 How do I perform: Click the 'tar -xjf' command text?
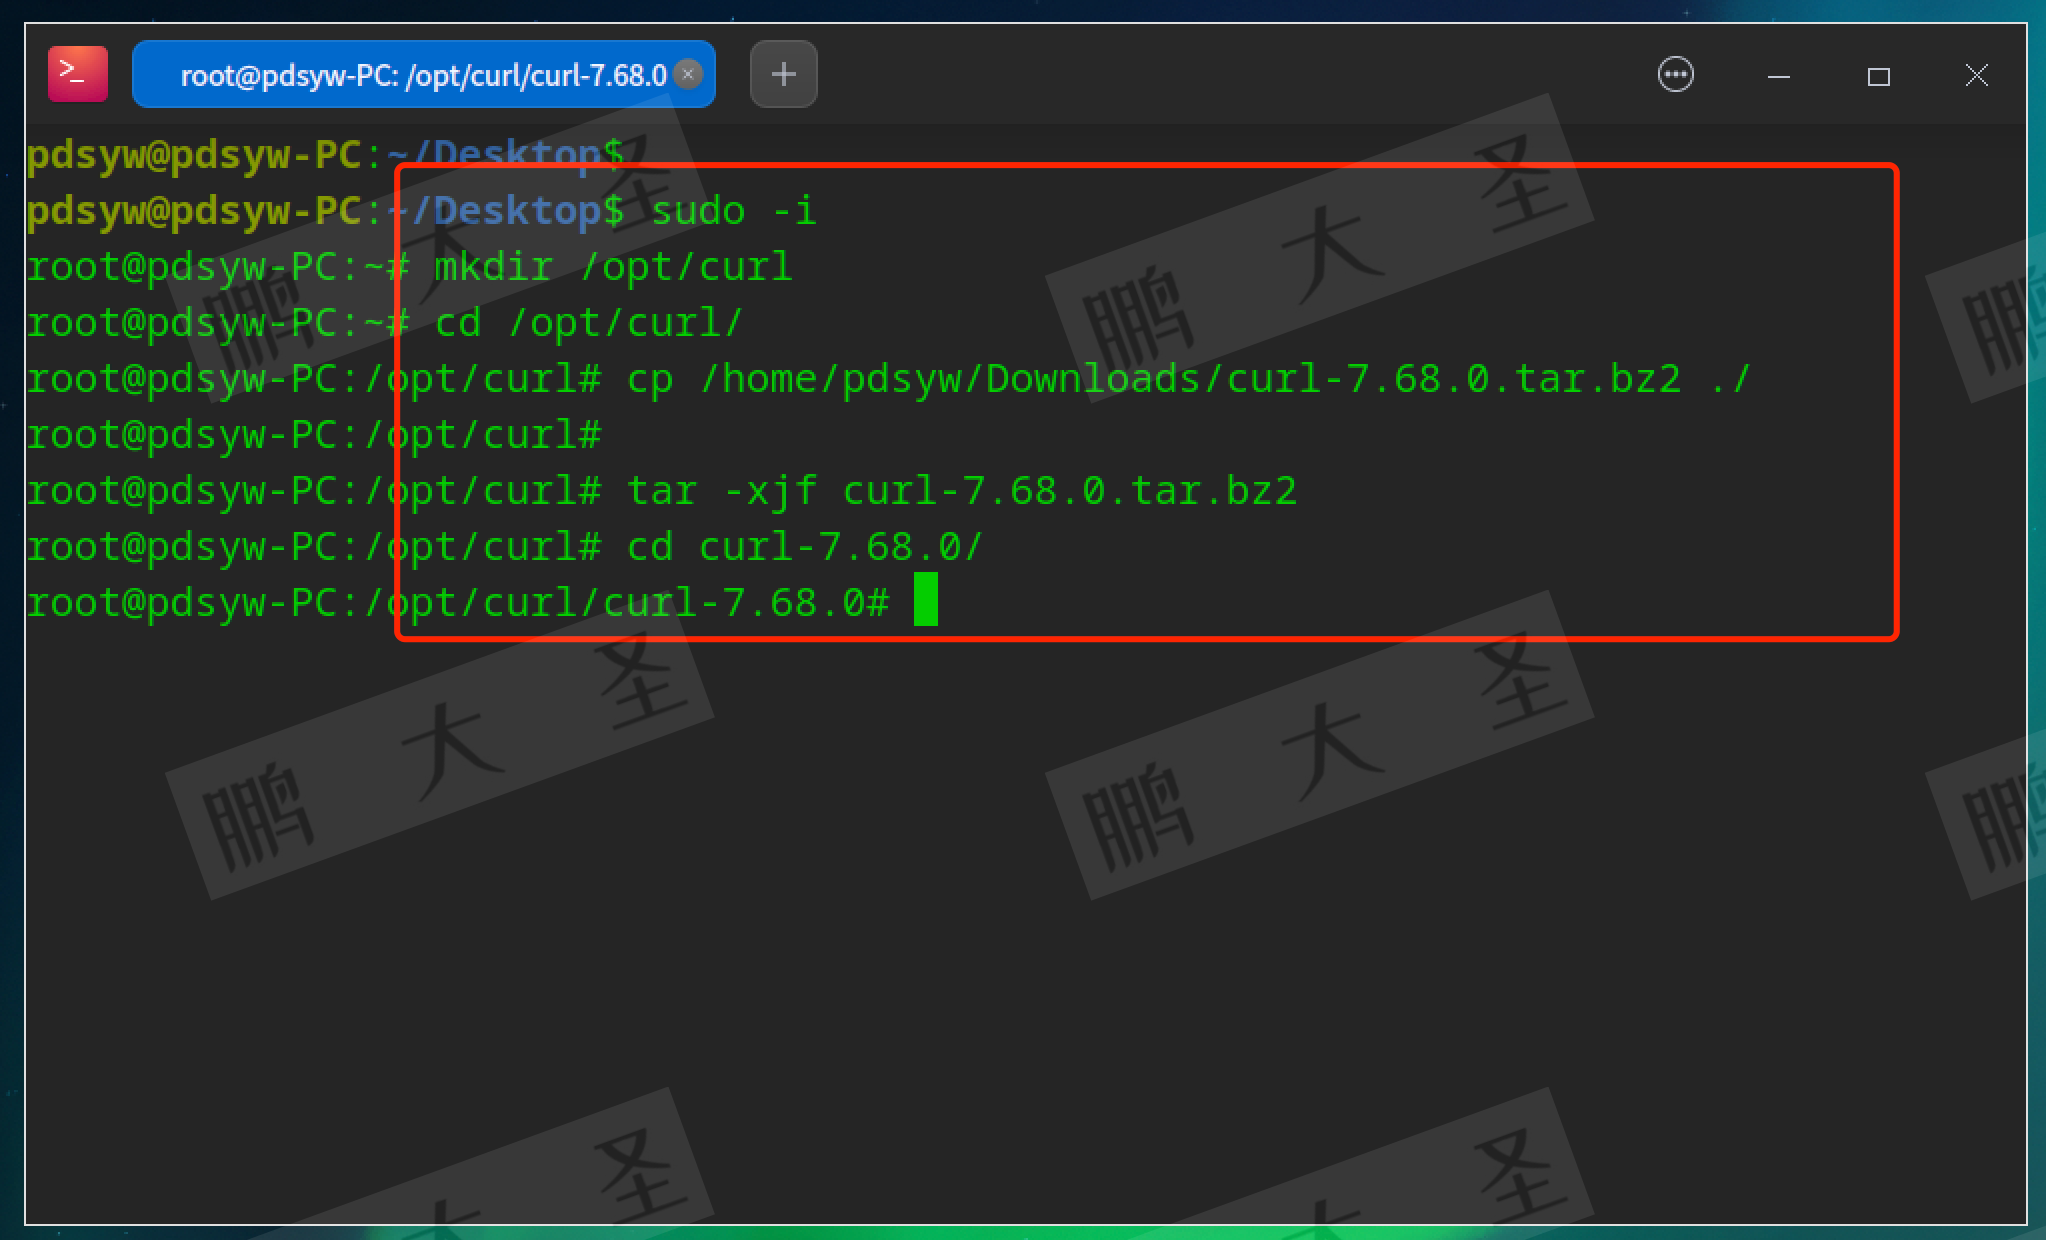[x=722, y=491]
